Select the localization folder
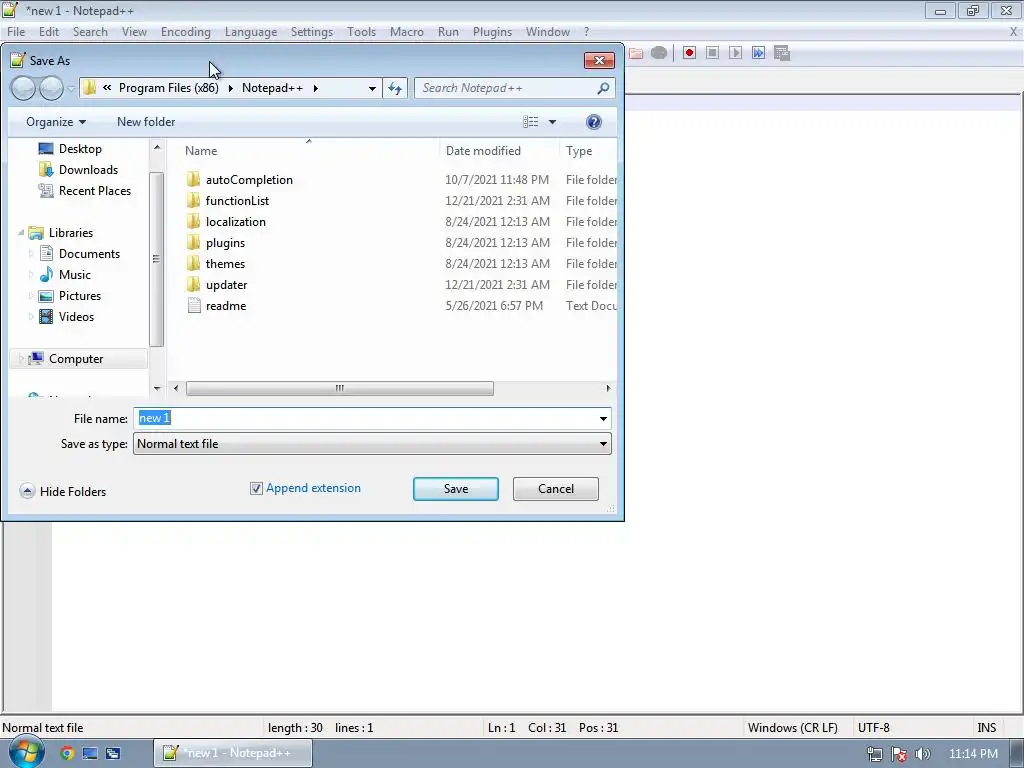Image resolution: width=1024 pixels, height=768 pixels. pyautogui.click(x=235, y=221)
